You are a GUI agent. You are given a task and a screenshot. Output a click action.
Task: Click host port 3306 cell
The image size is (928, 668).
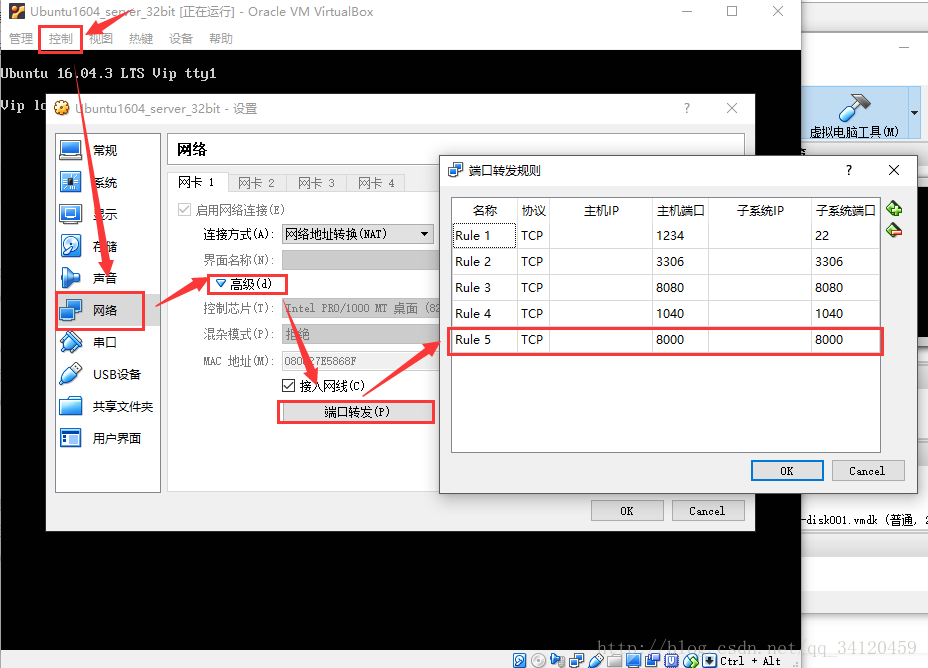[x=680, y=262]
